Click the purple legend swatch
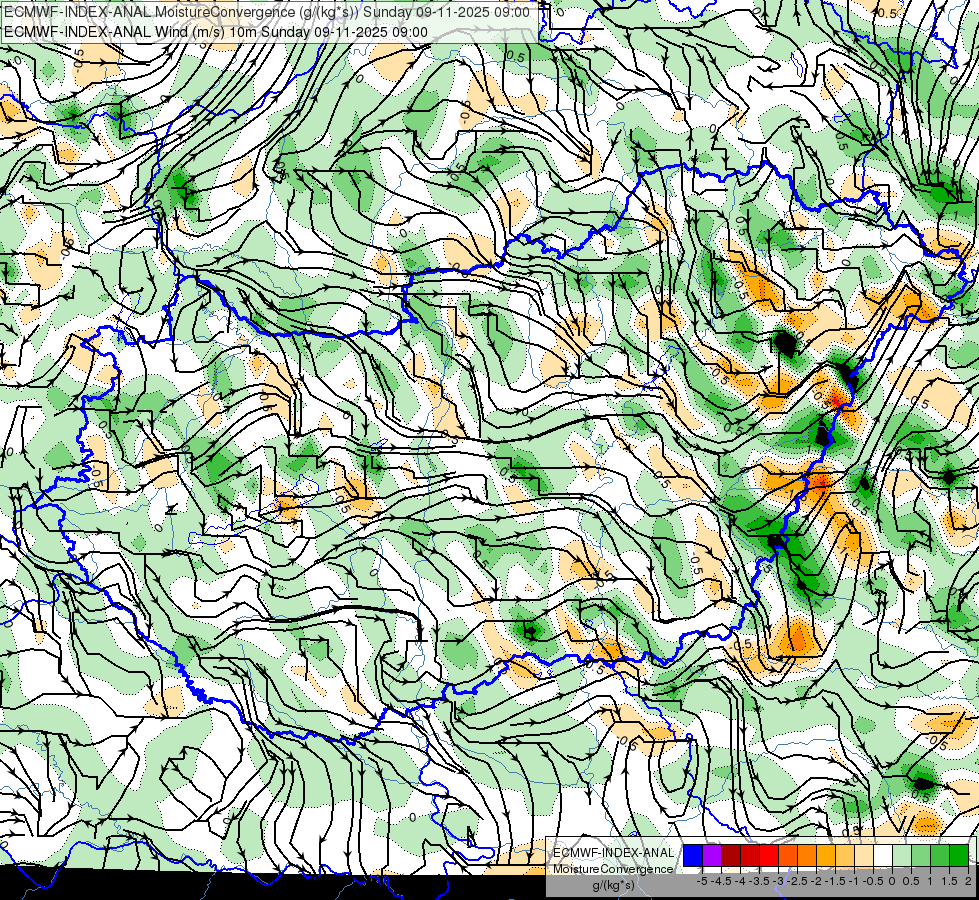This screenshot has width=979, height=900. (712, 855)
